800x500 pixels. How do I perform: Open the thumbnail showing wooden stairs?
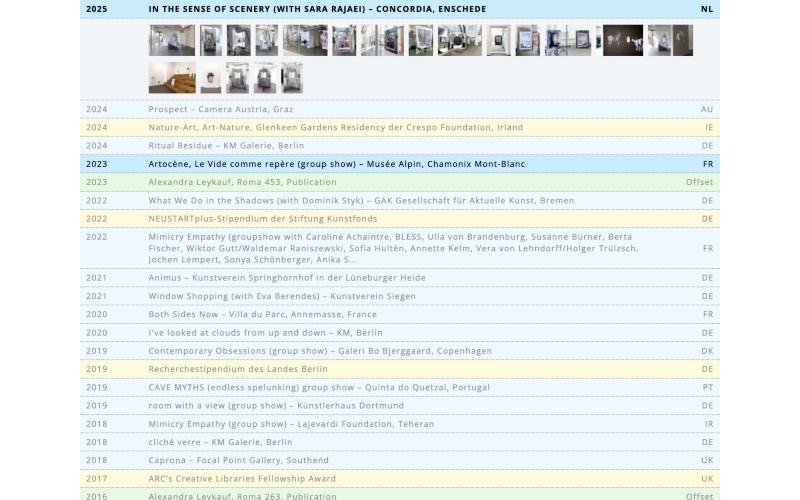(x=172, y=78)
